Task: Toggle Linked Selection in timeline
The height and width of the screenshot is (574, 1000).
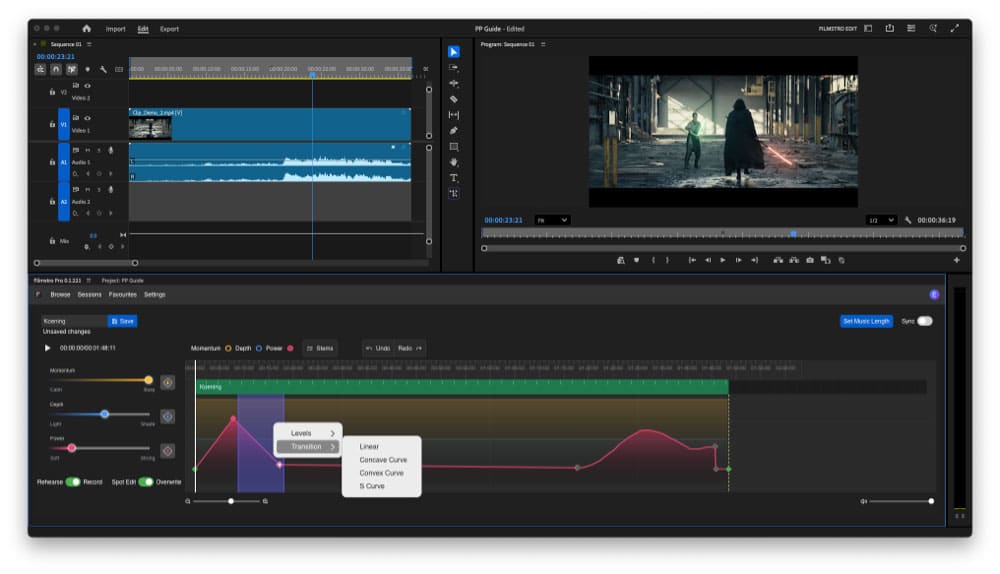Action: point(71,69)
